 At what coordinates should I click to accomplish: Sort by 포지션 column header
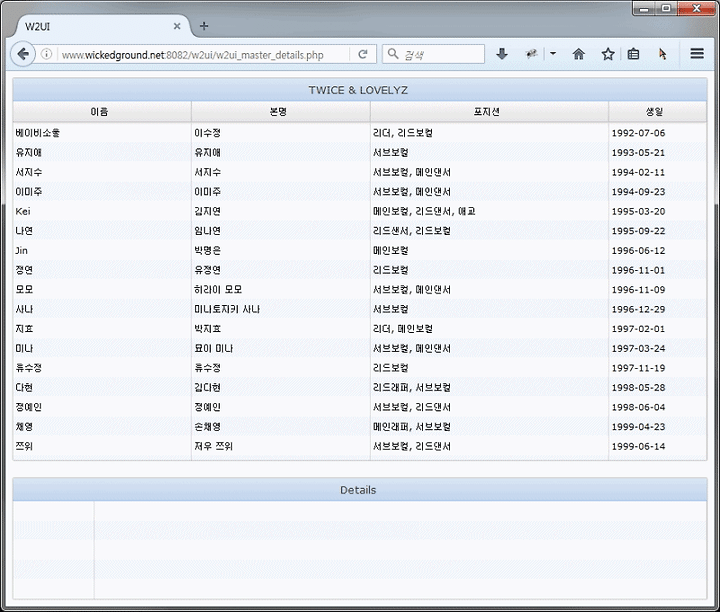(x=489, y=112)
